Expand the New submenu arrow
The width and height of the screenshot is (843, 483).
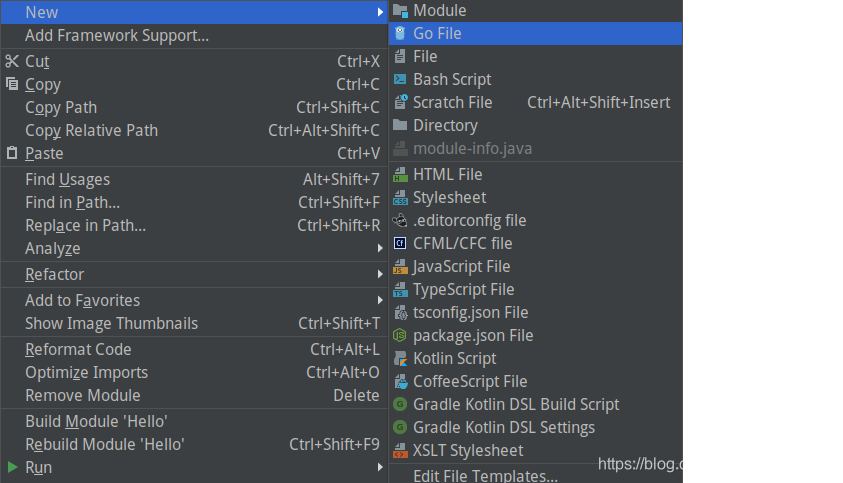pyautogui.click(x=380, y=12)
